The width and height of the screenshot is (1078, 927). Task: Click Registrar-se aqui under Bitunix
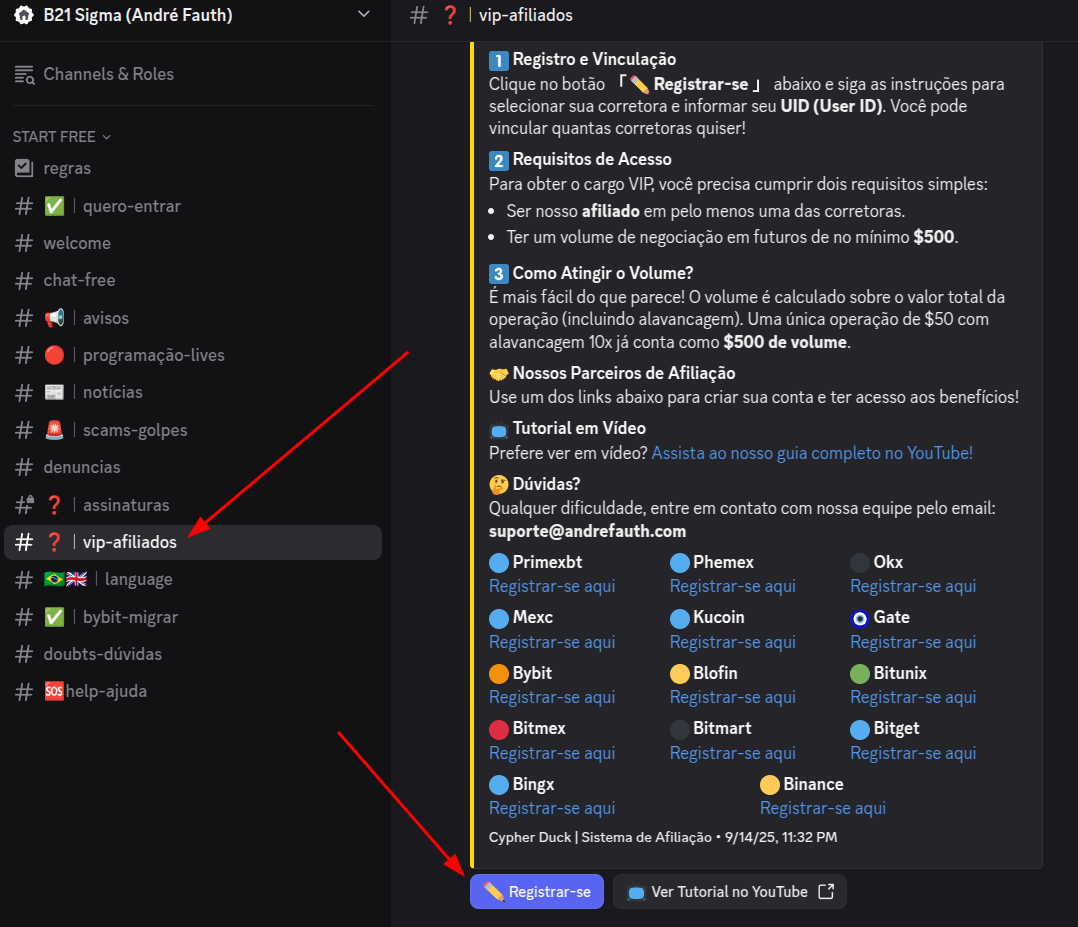click(913, 697)
